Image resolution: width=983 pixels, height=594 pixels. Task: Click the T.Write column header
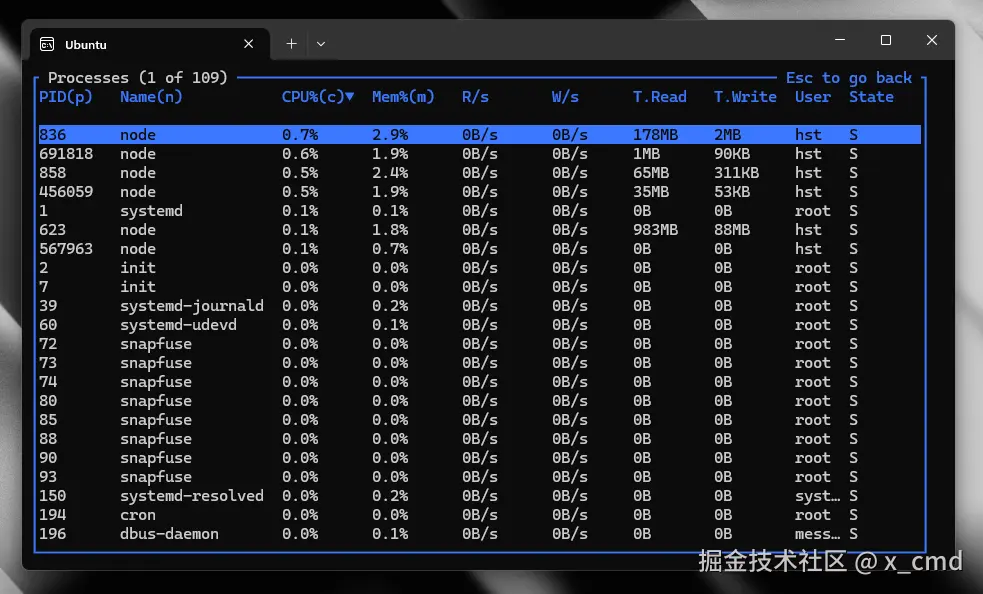[745, 97]
